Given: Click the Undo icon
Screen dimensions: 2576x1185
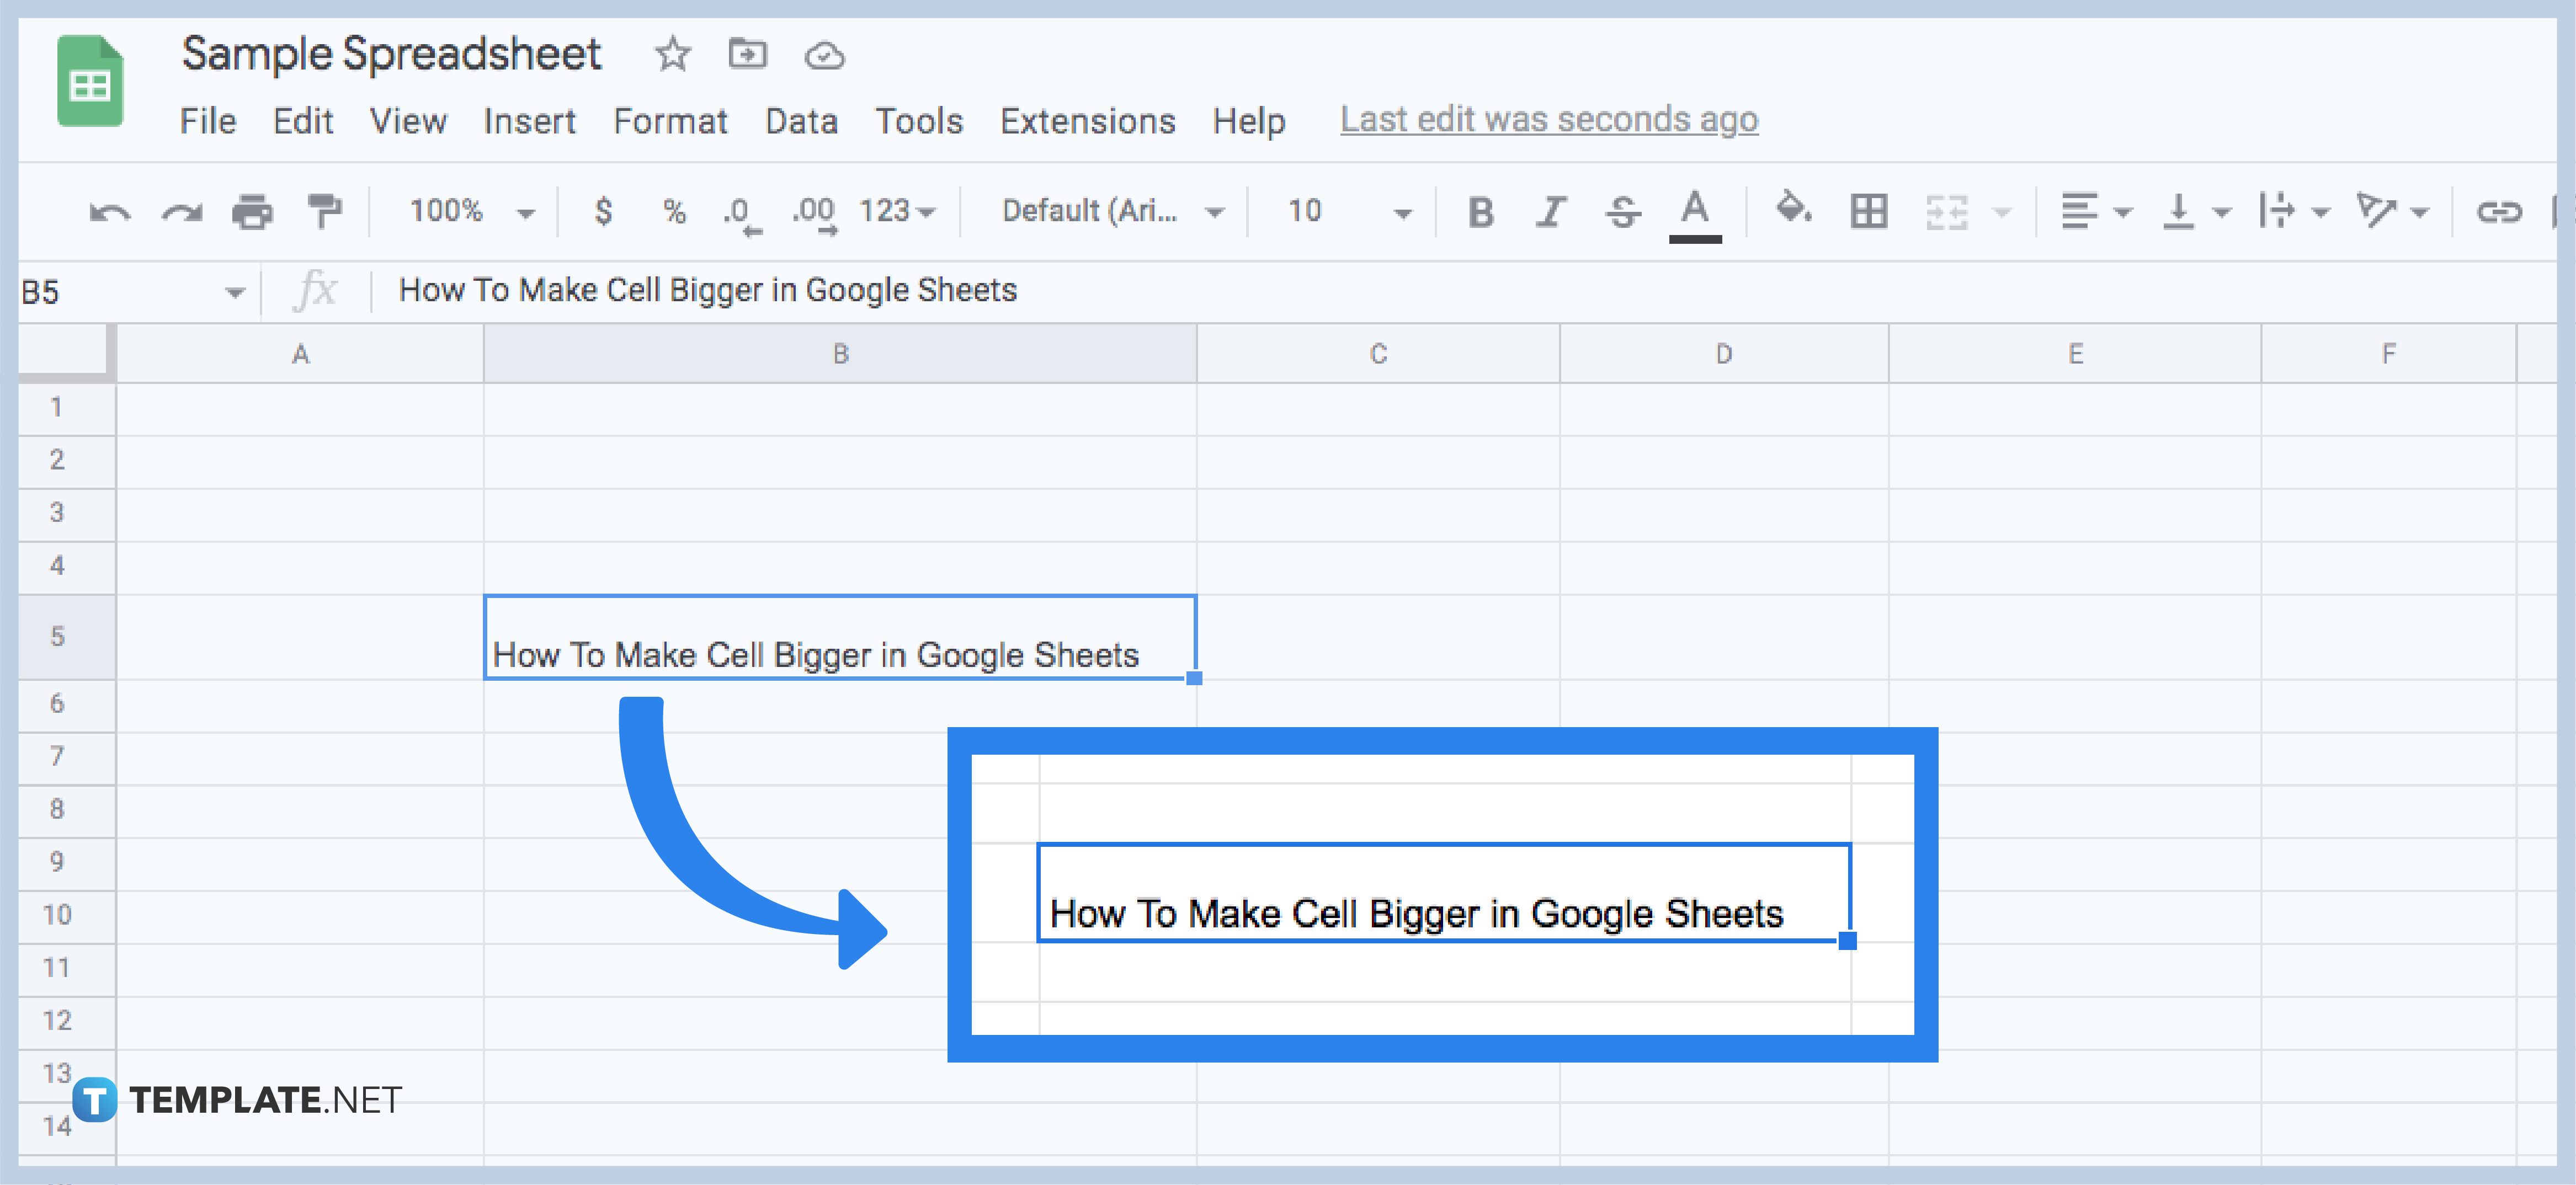Looking at the screenshot, I should (109, 211).
